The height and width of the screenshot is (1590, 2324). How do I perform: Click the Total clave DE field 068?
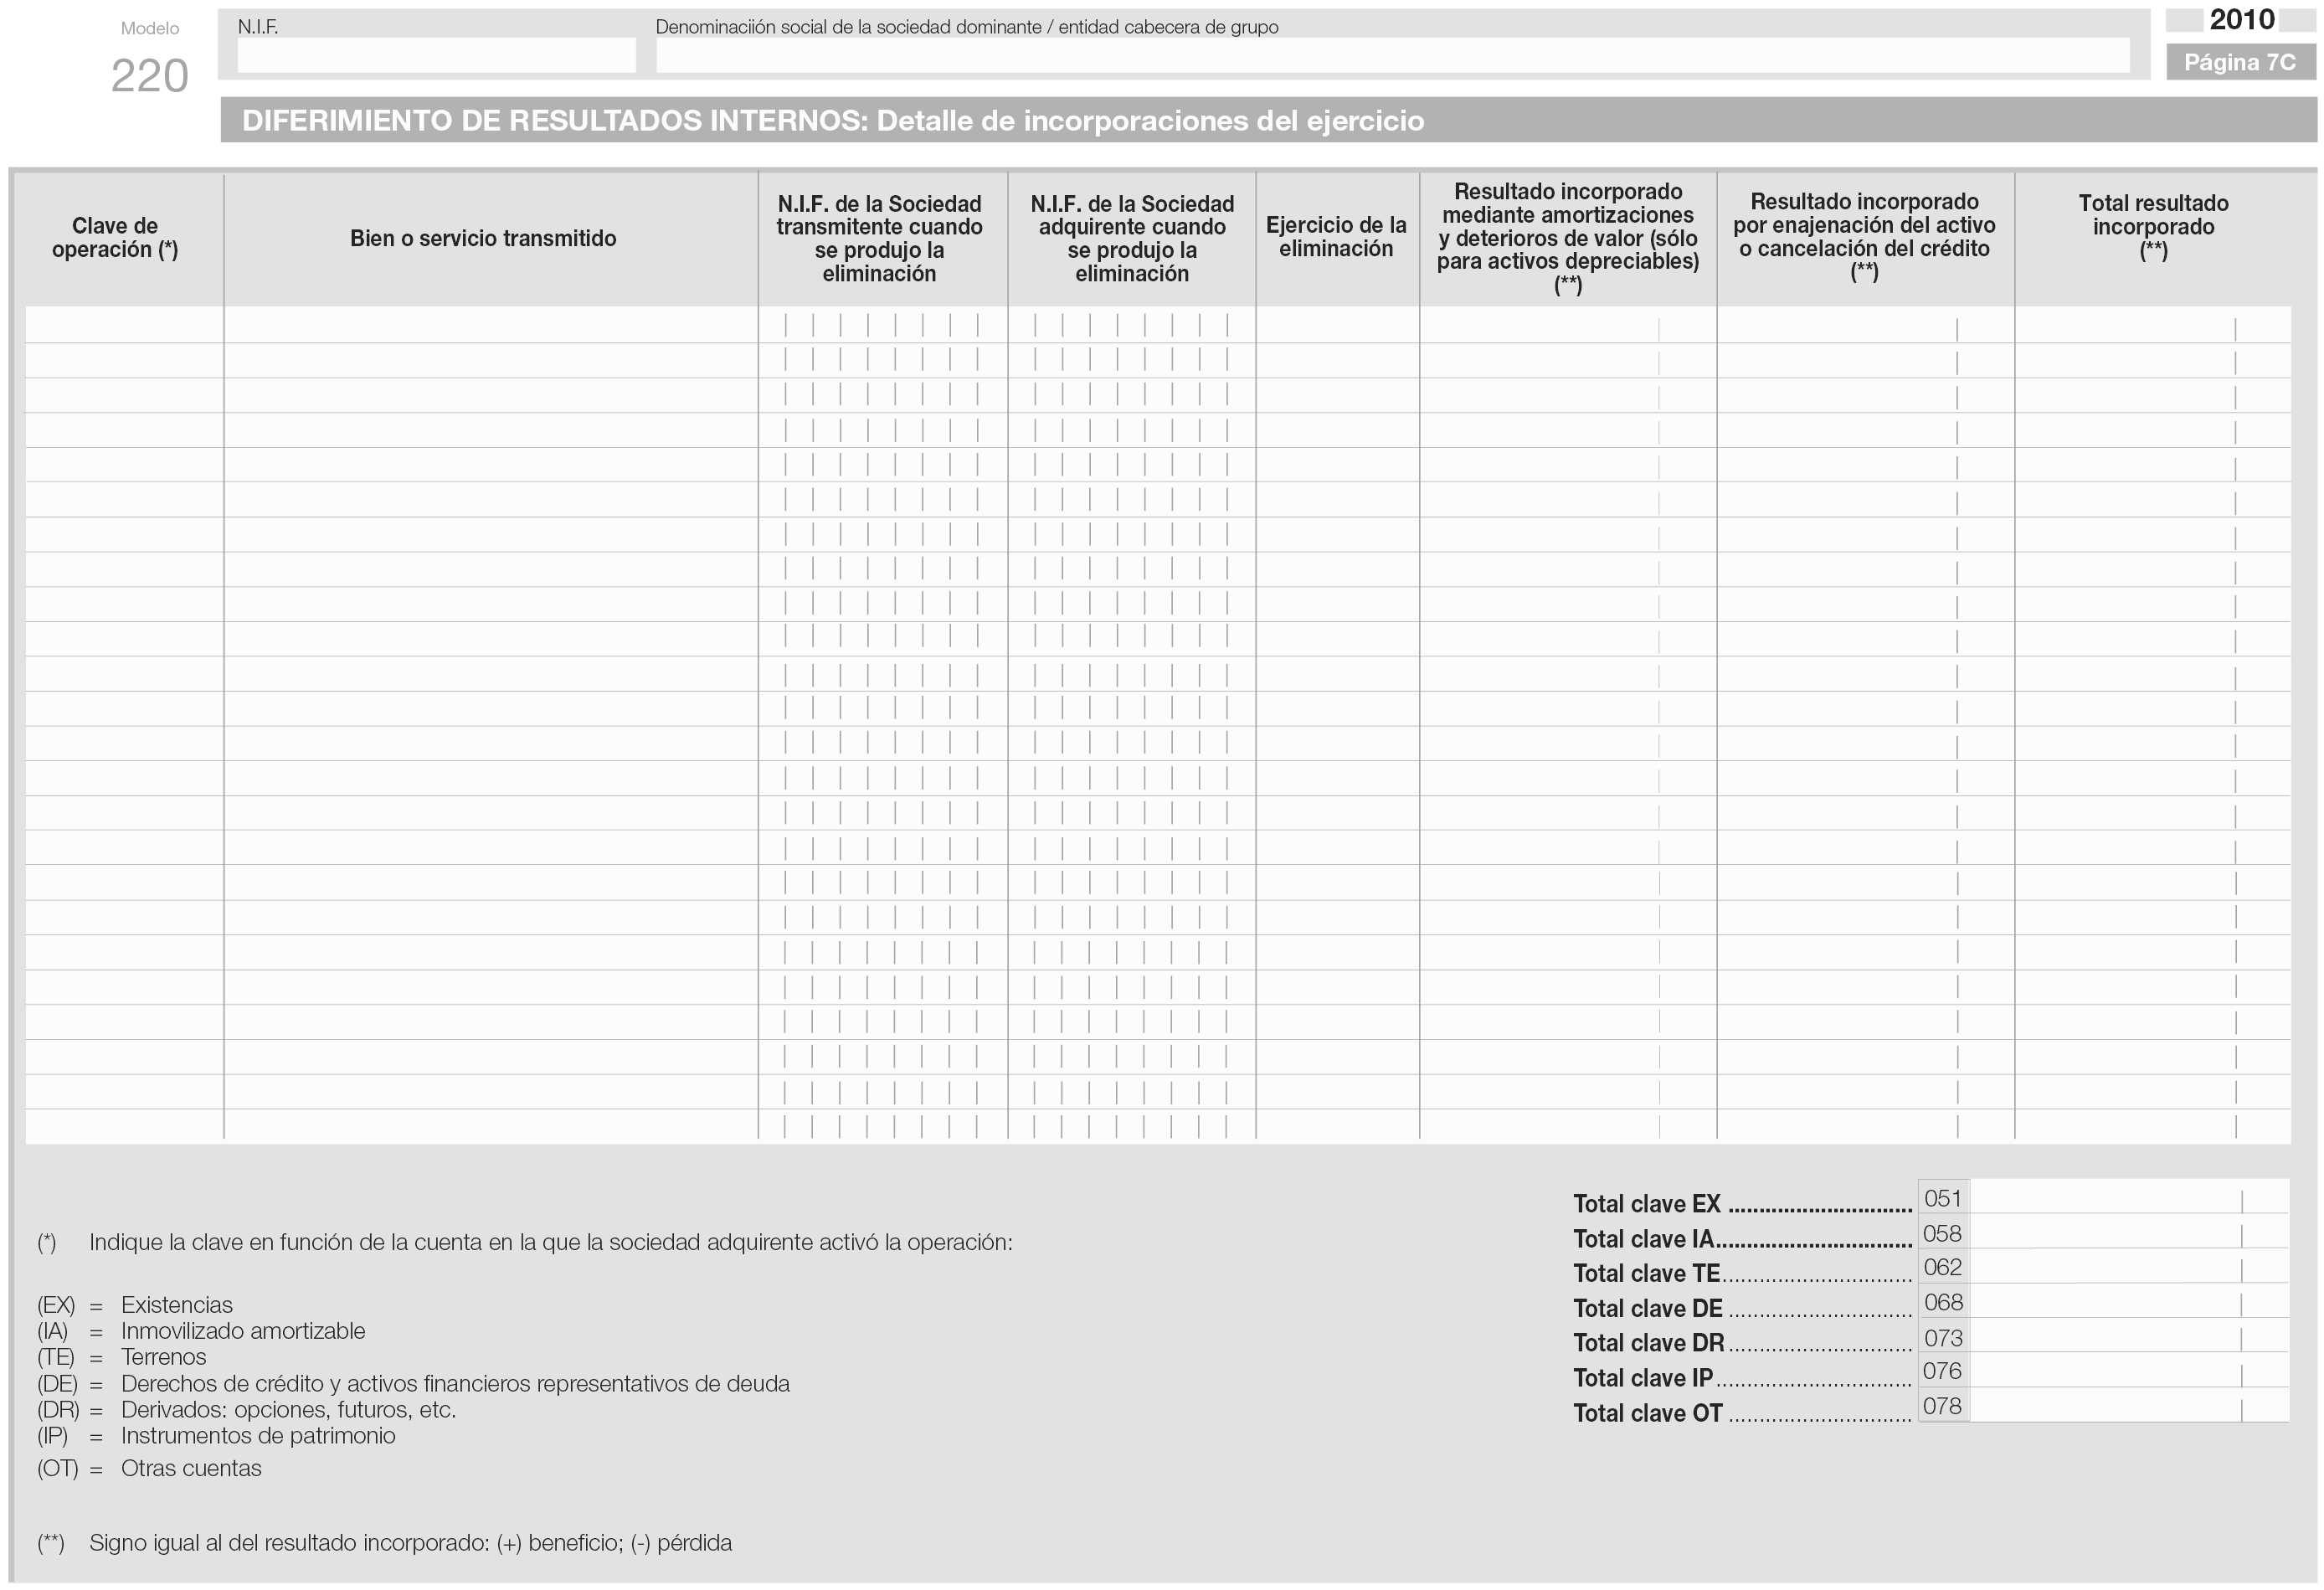(x=2129, y=1302)
